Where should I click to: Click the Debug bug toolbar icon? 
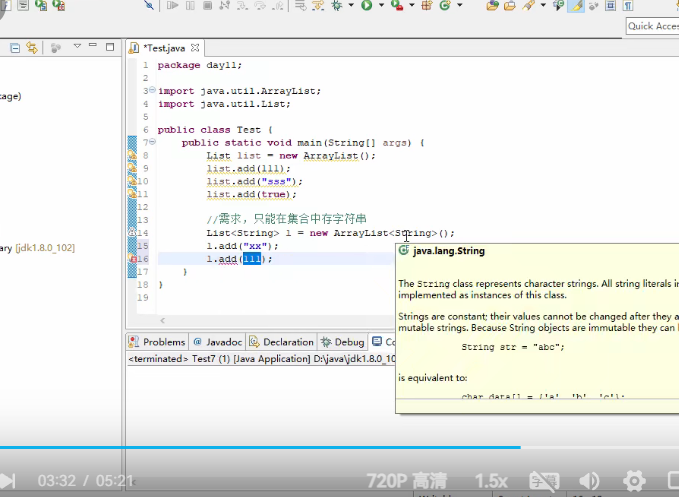coord(337,6)
